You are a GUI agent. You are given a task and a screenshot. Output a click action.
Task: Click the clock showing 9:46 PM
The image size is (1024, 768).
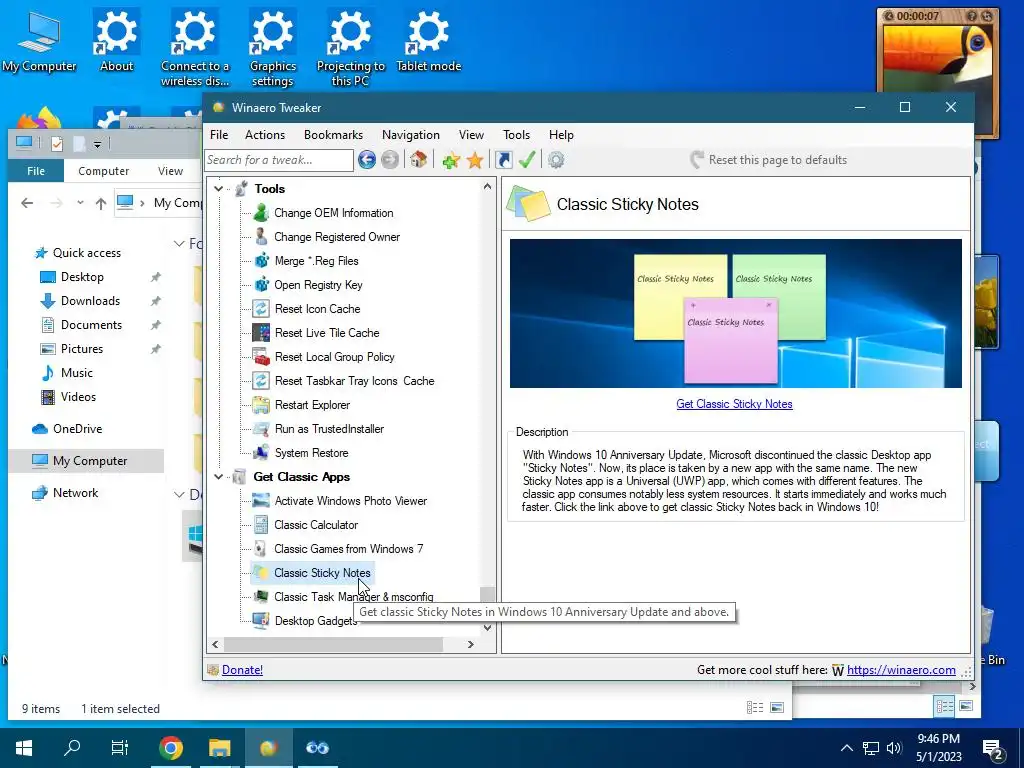click(938, 739)
